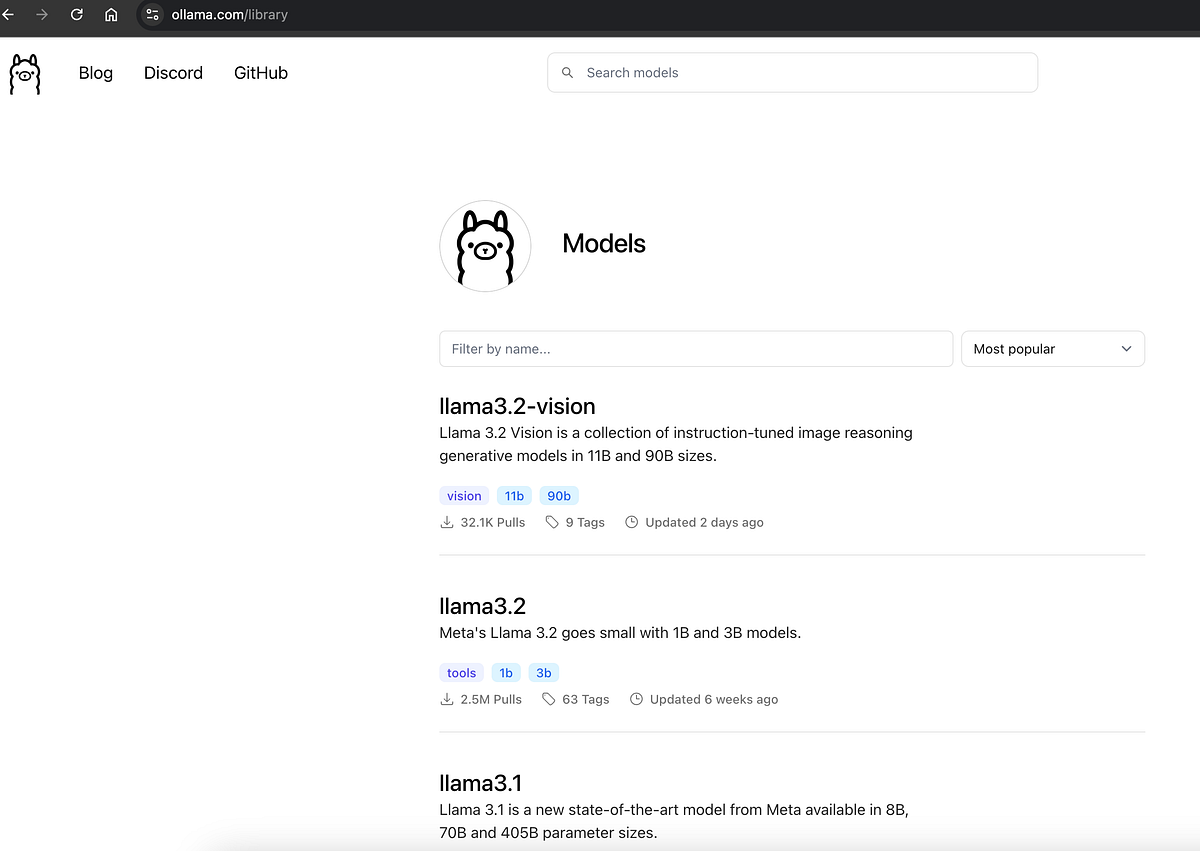Viewport: 1200px width, 851px height.
Task: Open the Discord navigation item
Action: pos(173,72)
